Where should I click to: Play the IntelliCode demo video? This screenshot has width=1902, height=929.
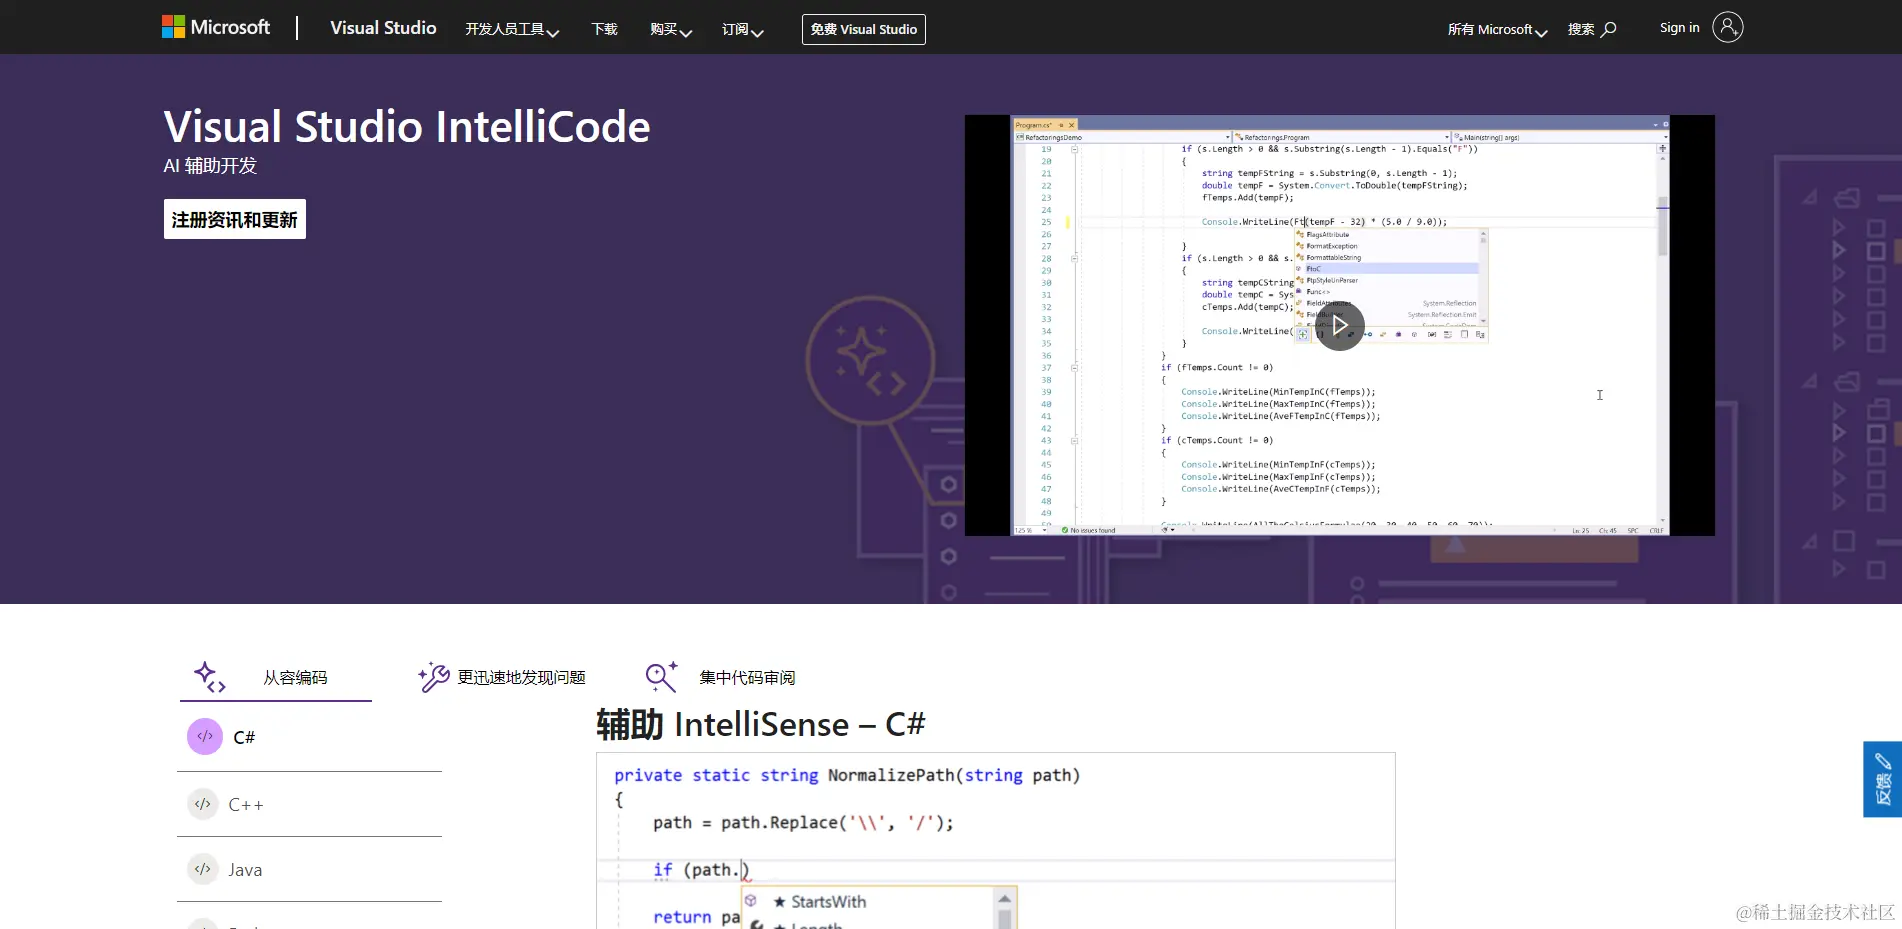point(1340,325)
